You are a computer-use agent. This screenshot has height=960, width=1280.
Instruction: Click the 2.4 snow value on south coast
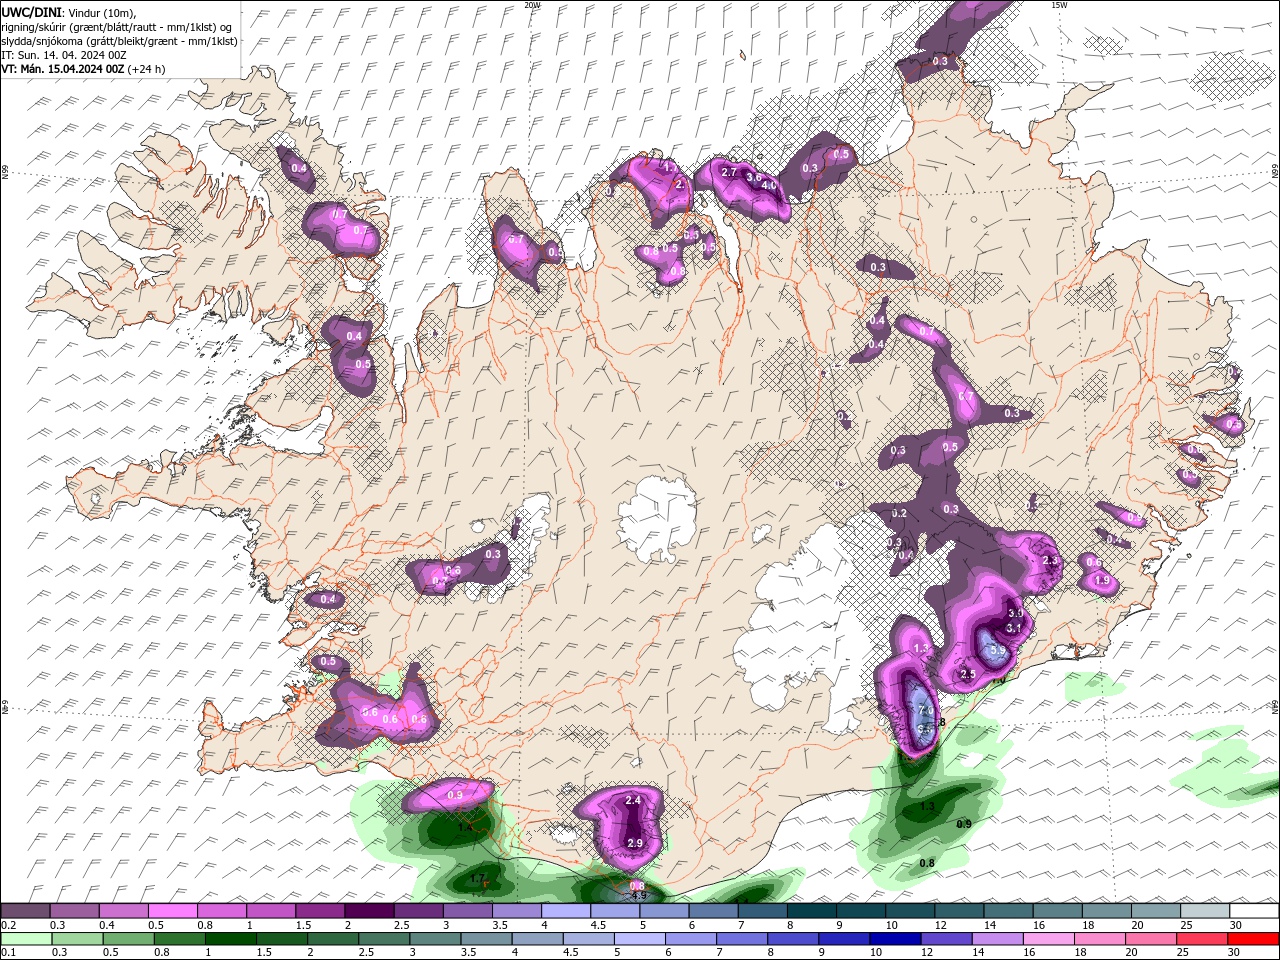pyautogui.click(x=633, y=801)
